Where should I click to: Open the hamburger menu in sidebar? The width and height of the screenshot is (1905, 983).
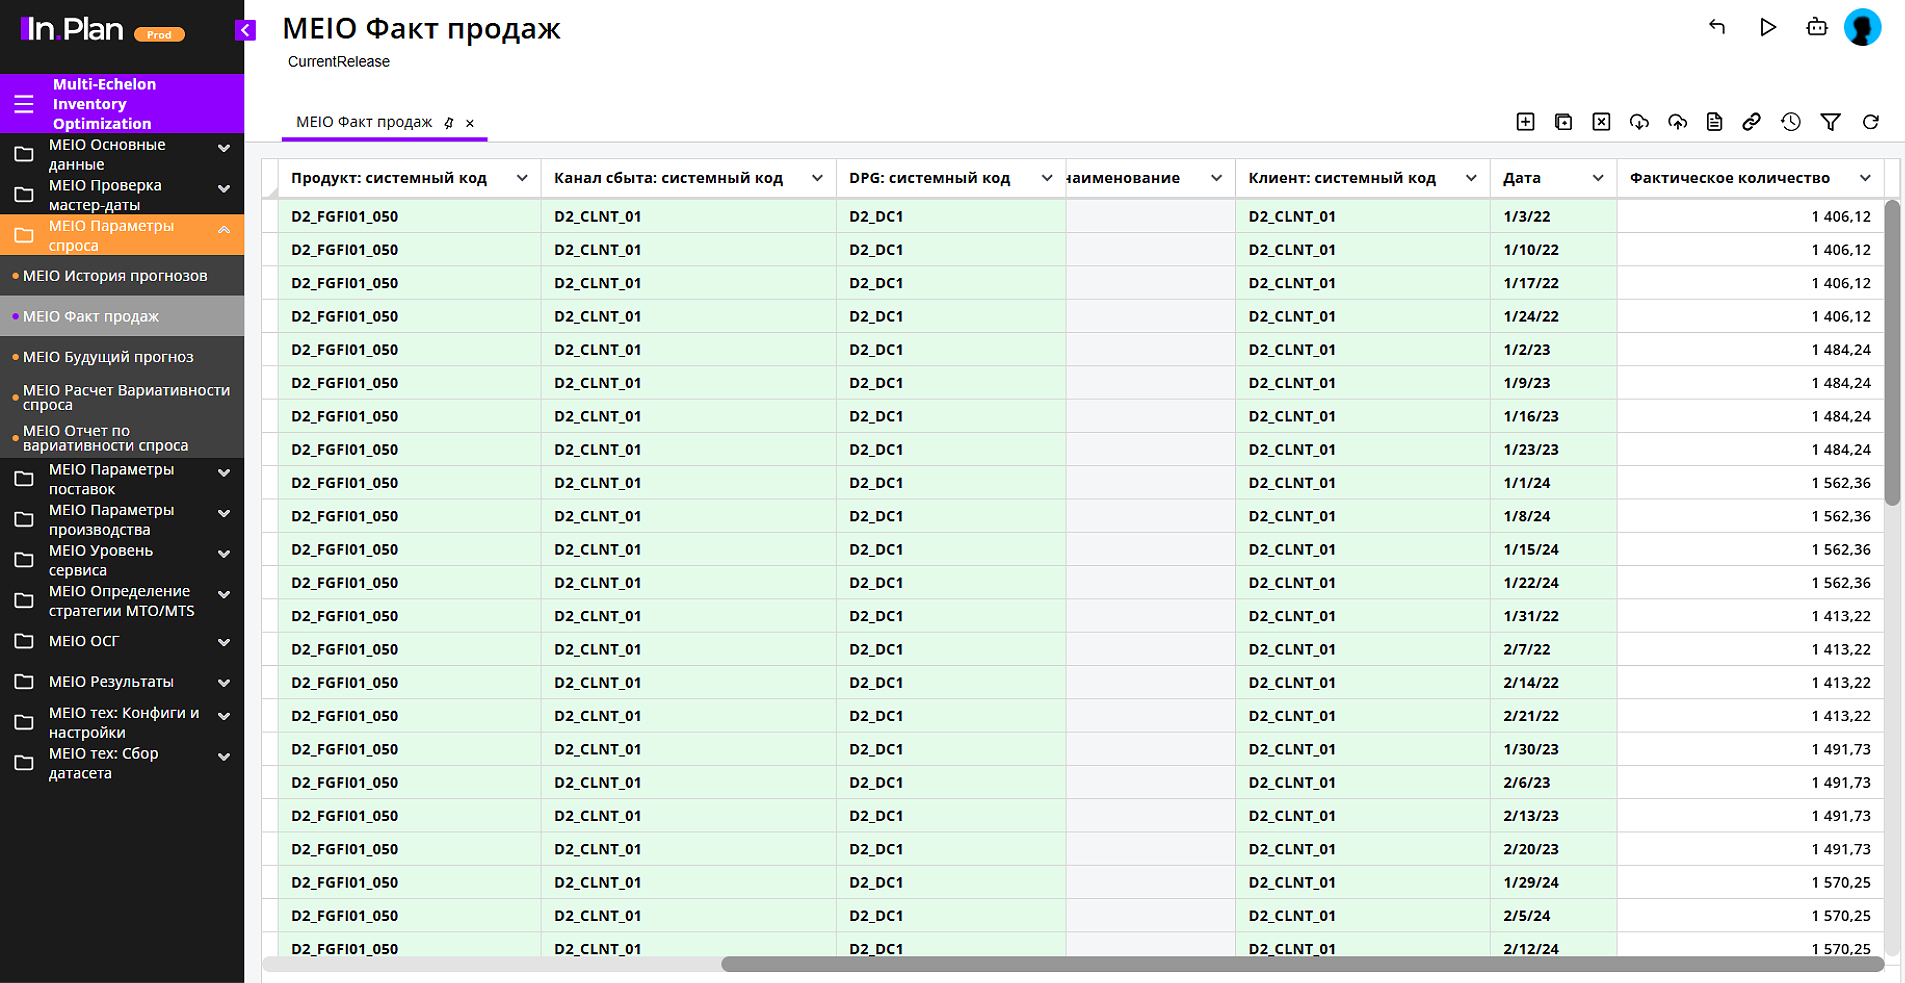(x=24, y=104)
